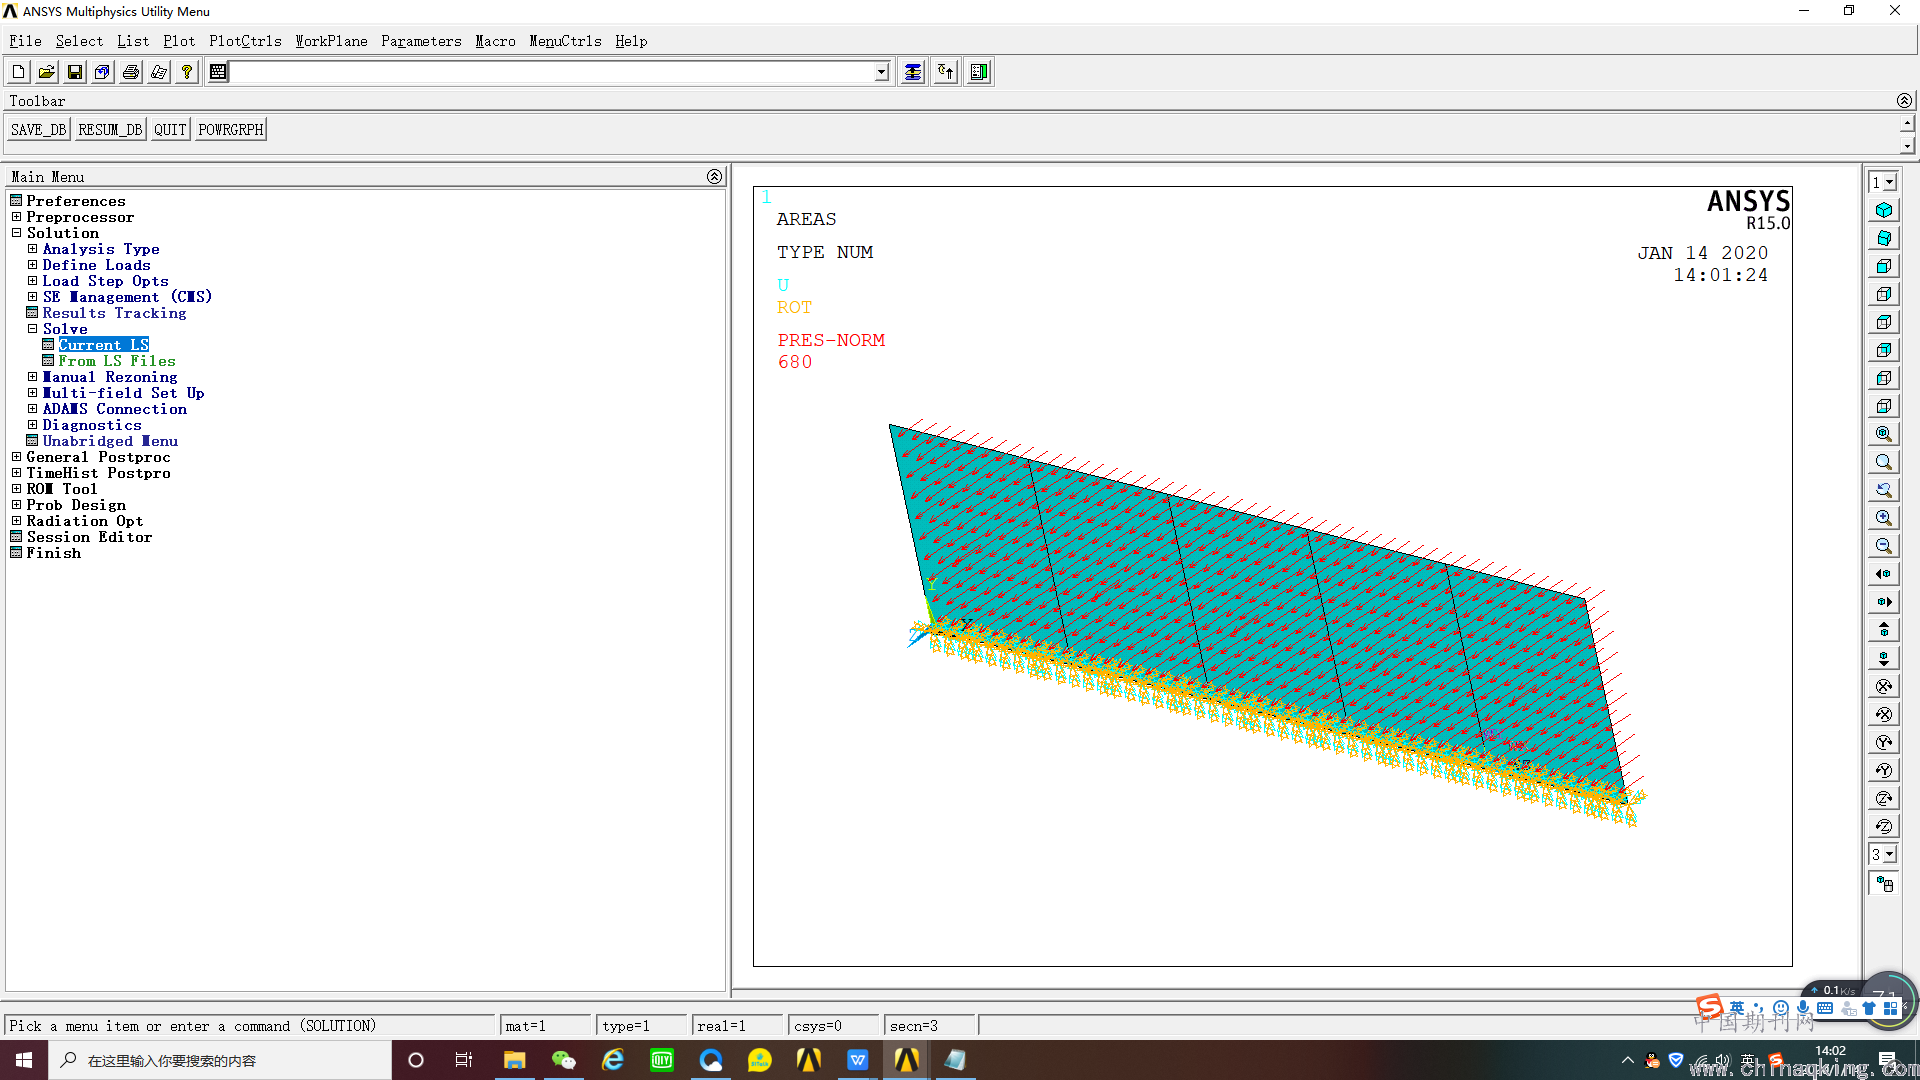This screenshot has width=1920, height=1080.
Task: Expand the Define Loads node
Action: pos(32,265)
